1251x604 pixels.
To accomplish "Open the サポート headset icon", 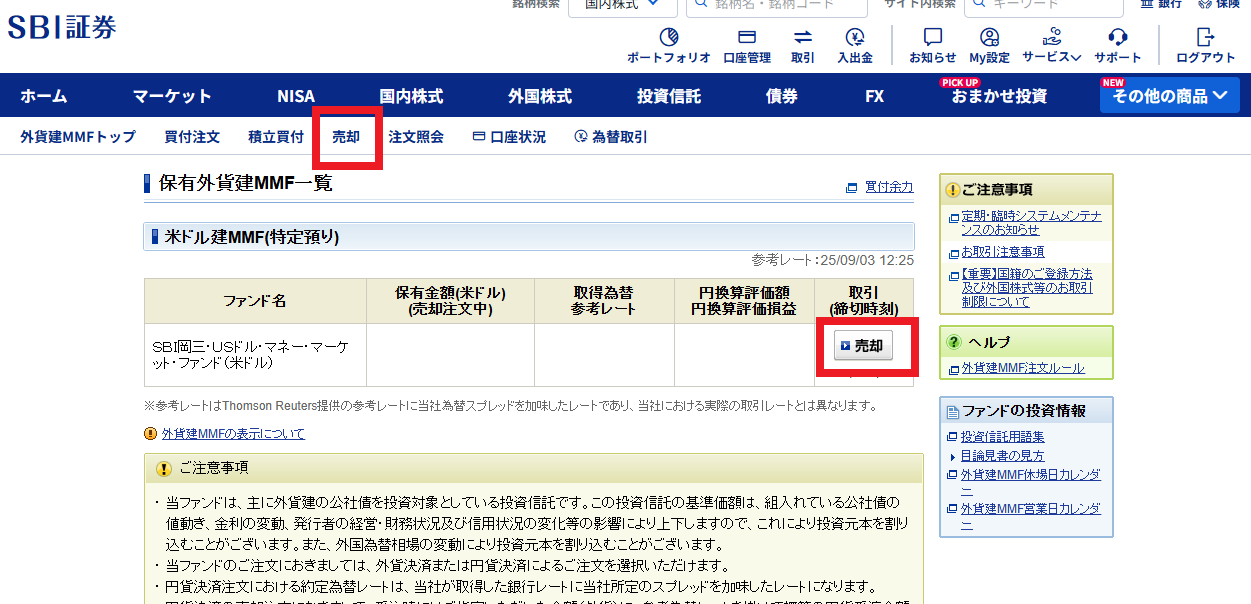I will [x=1118, y=46].
